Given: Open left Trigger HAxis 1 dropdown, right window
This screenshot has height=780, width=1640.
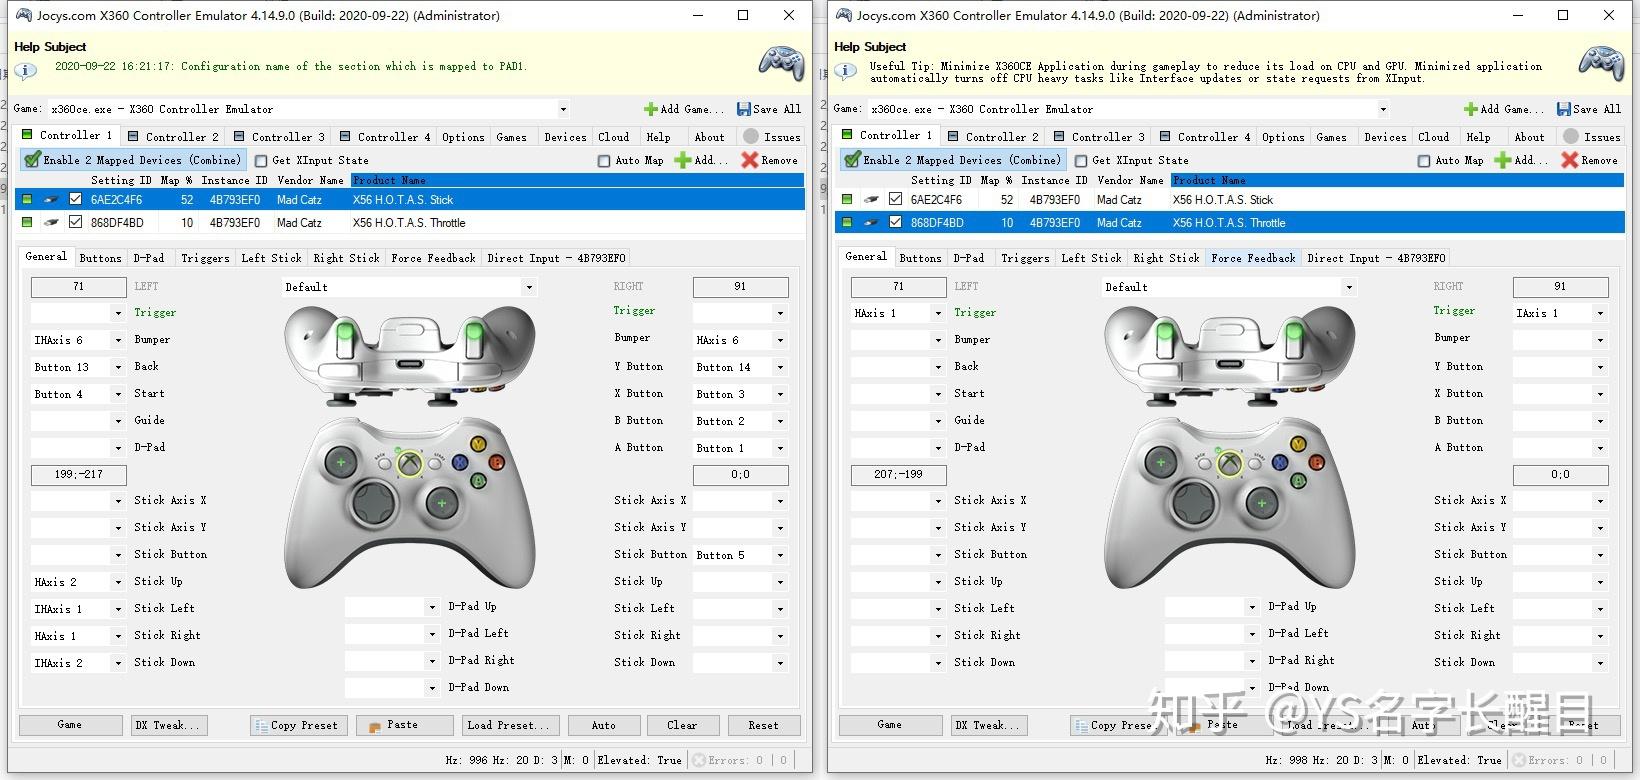Looking at the screenshot, I should coord(938,314).
